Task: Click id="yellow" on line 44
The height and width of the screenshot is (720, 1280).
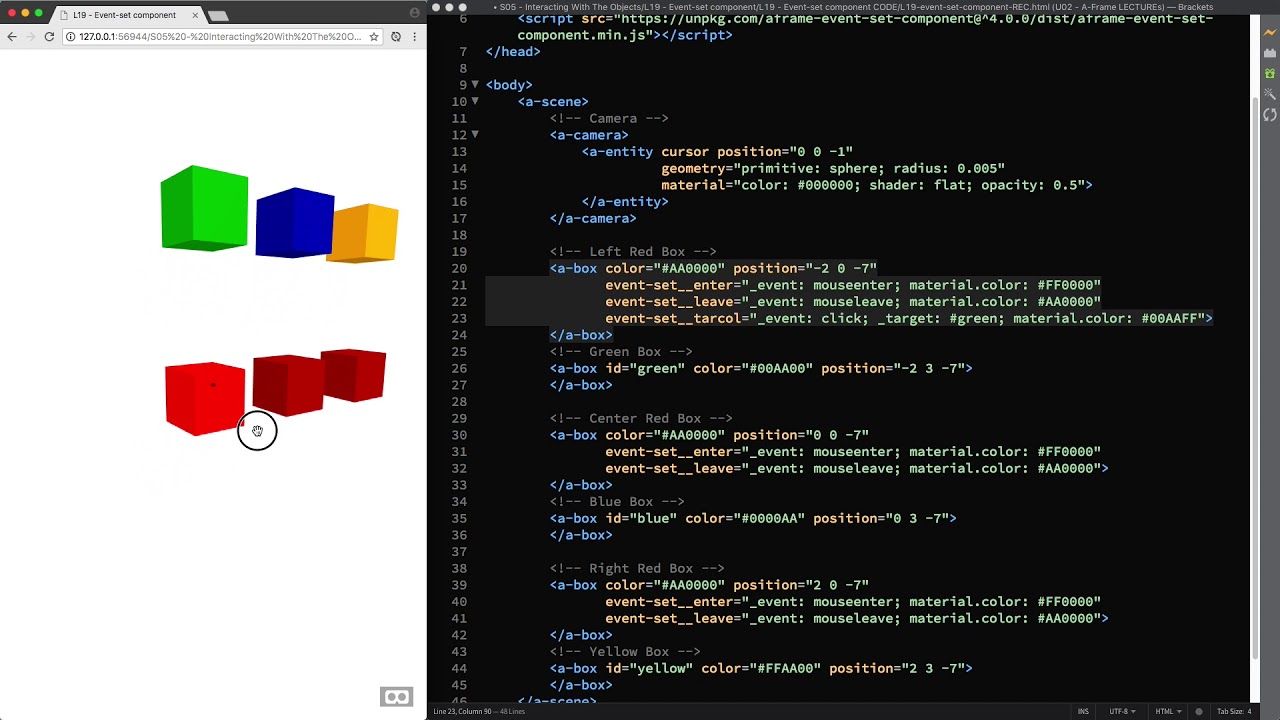Action: [x=648, y=668]
